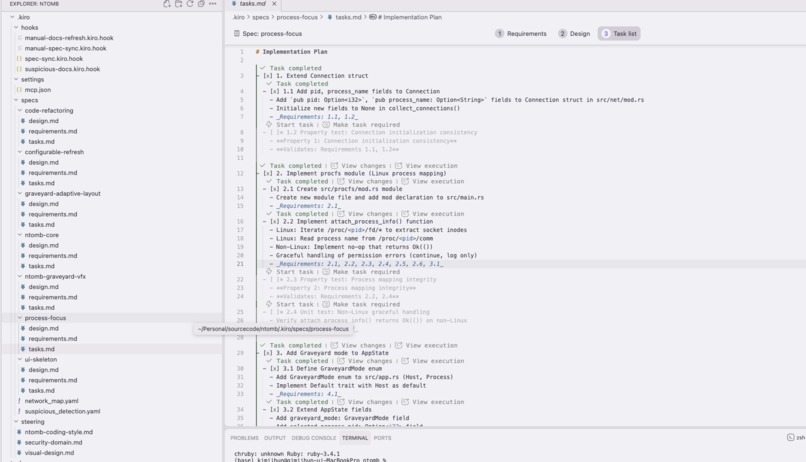Toggle checkbox for 2. Implement procfs module

pyautogui.click(x=268, y=173)
